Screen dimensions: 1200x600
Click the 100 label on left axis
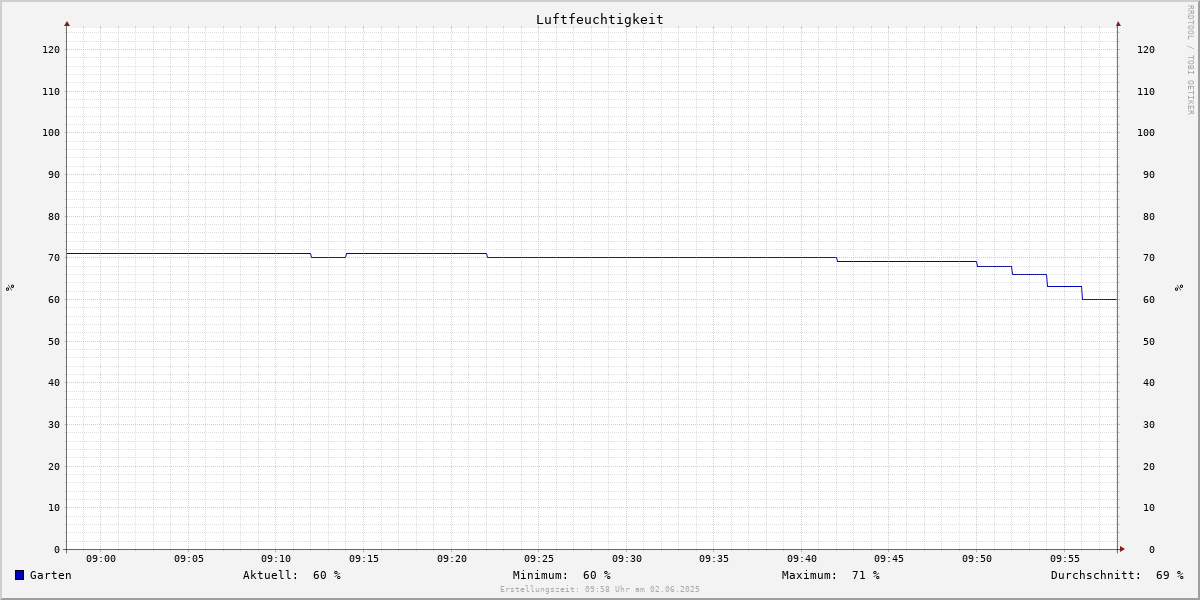[51, 132]
